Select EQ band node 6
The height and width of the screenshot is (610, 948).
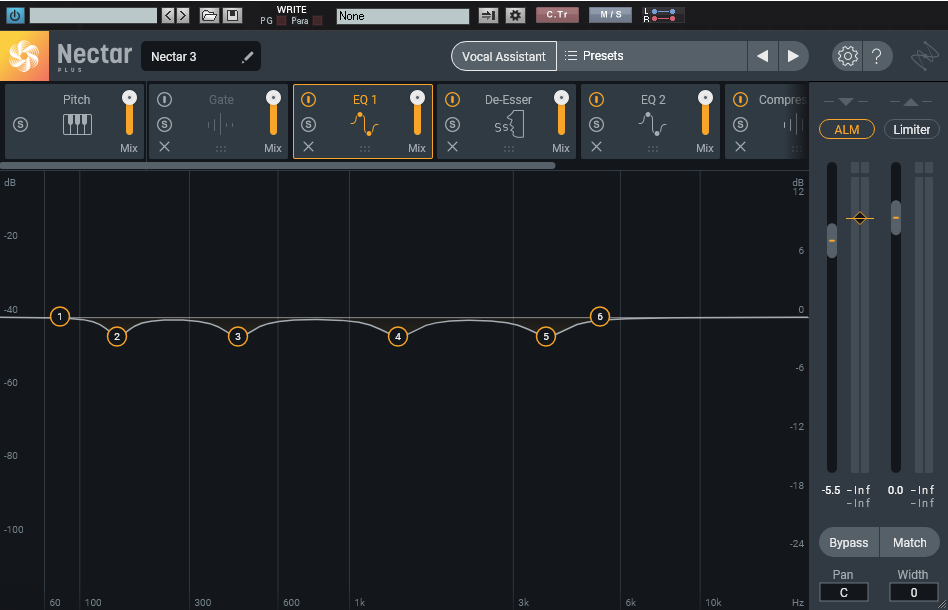coord(600,316)
